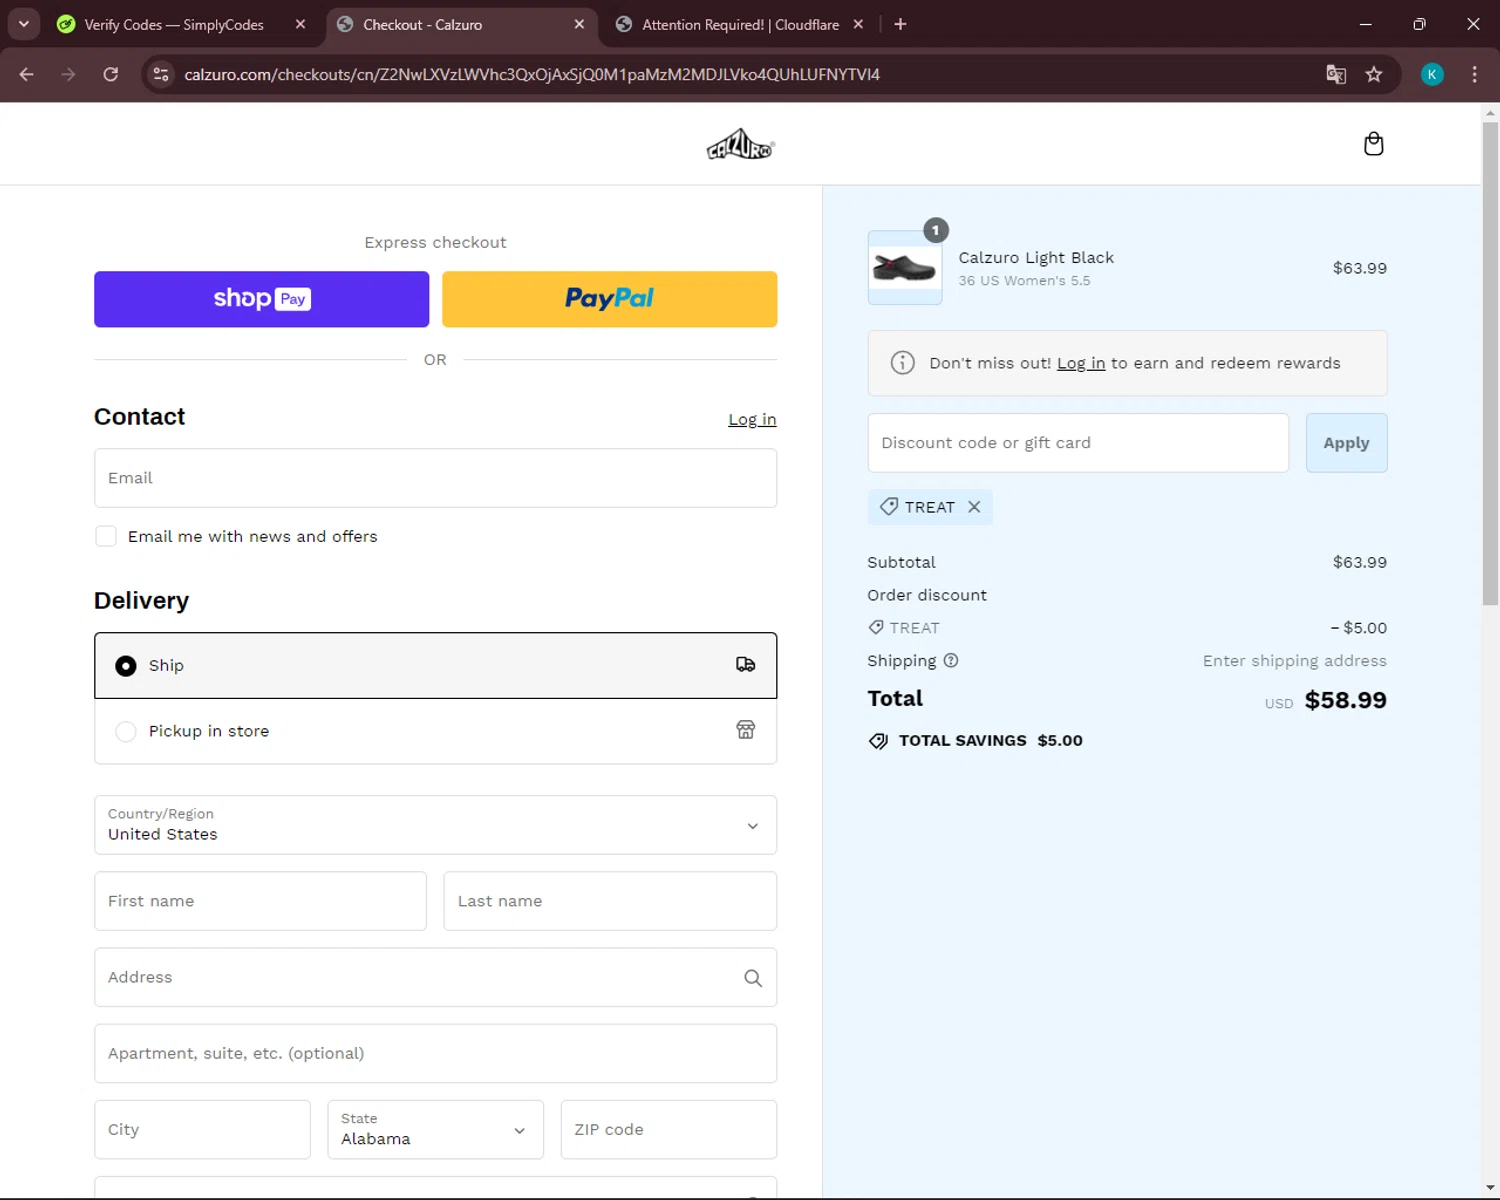Focus Discount code or gift card field
This screenshot has width=1500, height=1200.
tap(1078, 443)
